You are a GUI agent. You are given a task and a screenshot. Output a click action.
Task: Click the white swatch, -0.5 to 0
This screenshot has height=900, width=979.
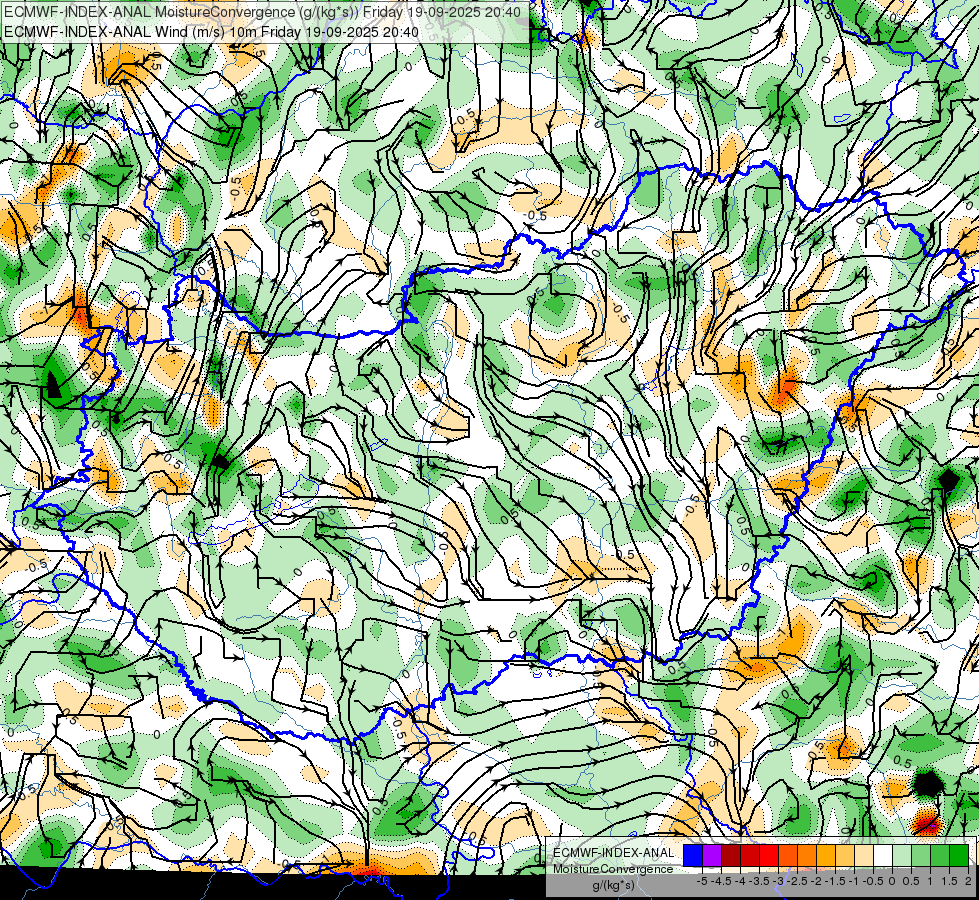(x=883, y=855)
